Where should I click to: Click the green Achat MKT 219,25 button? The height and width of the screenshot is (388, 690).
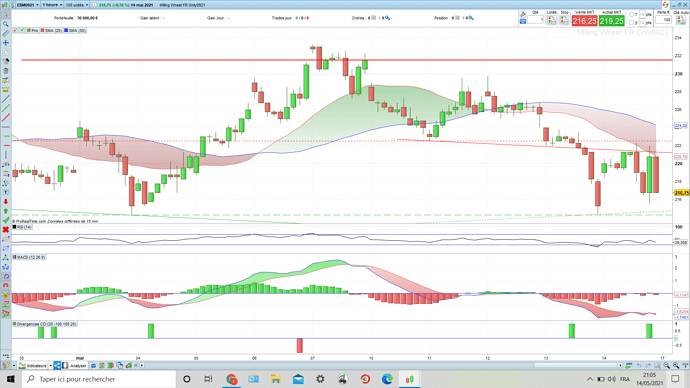click(611, 21)
